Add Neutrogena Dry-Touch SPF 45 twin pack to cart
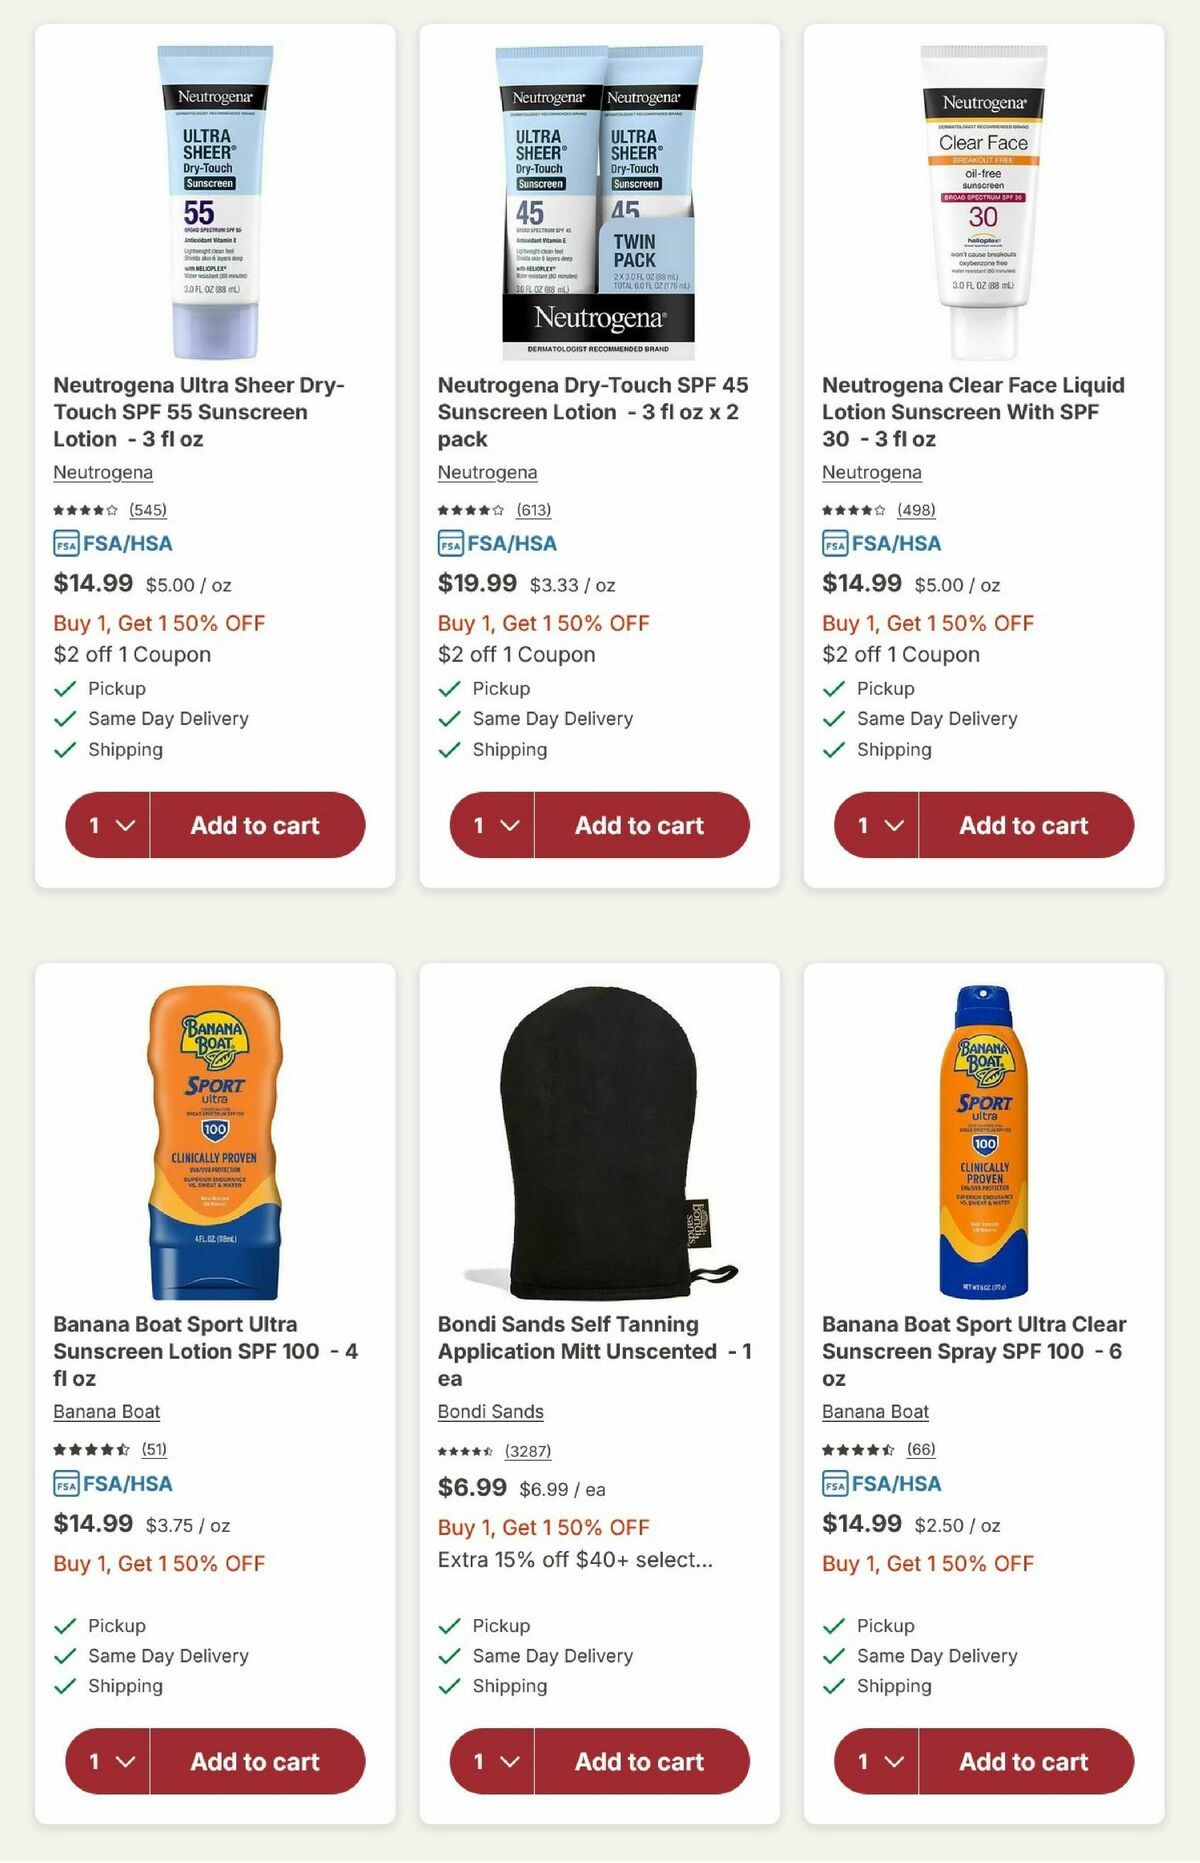 [x=640, y=825]
